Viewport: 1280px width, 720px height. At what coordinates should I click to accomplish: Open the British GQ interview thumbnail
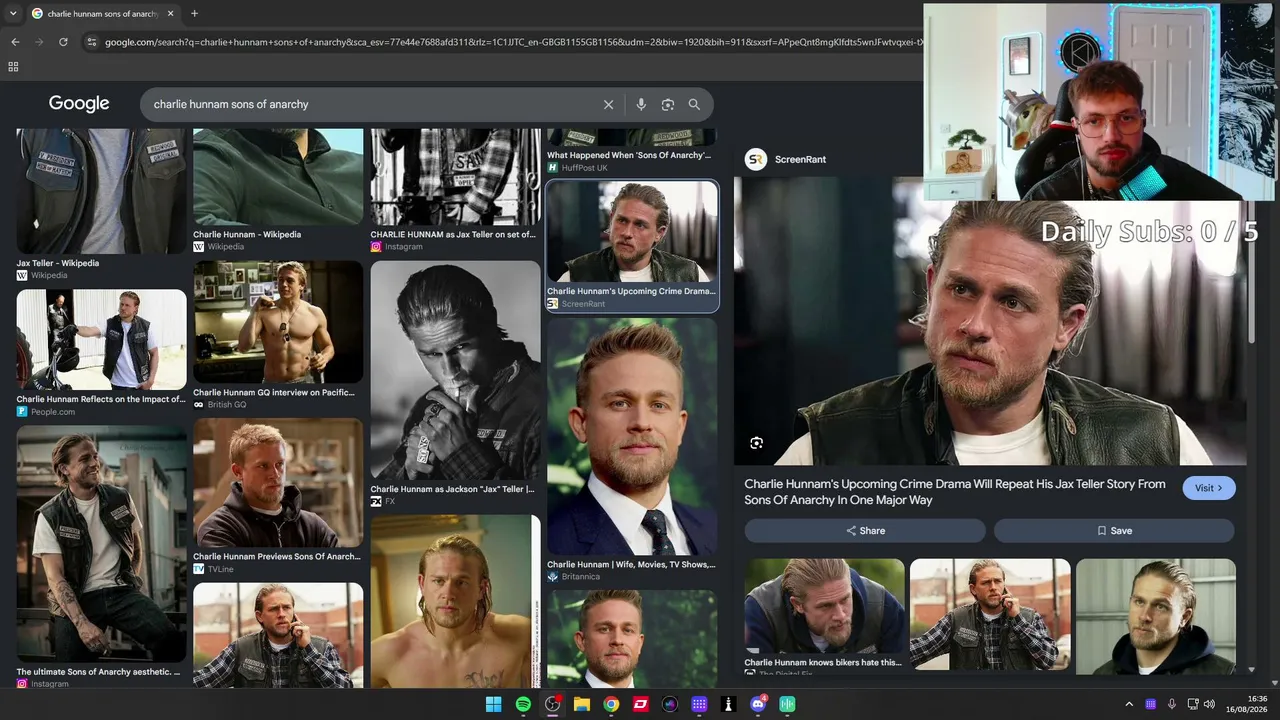coord(278,323)
